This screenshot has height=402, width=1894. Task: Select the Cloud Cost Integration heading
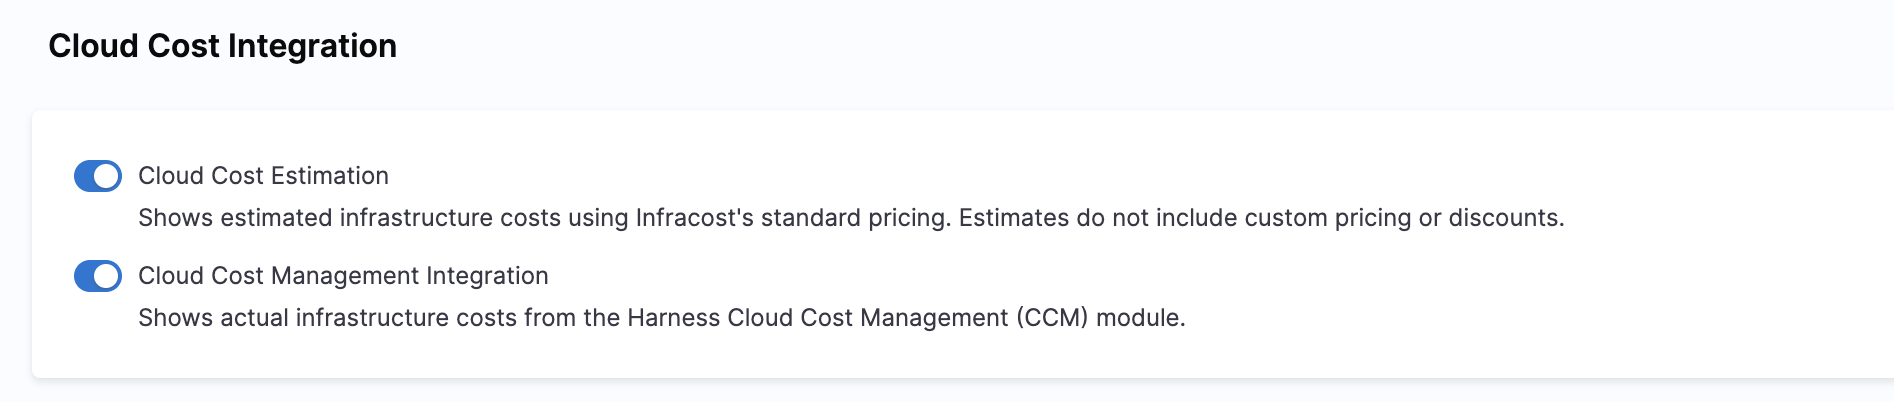click(x=222, y=46)
